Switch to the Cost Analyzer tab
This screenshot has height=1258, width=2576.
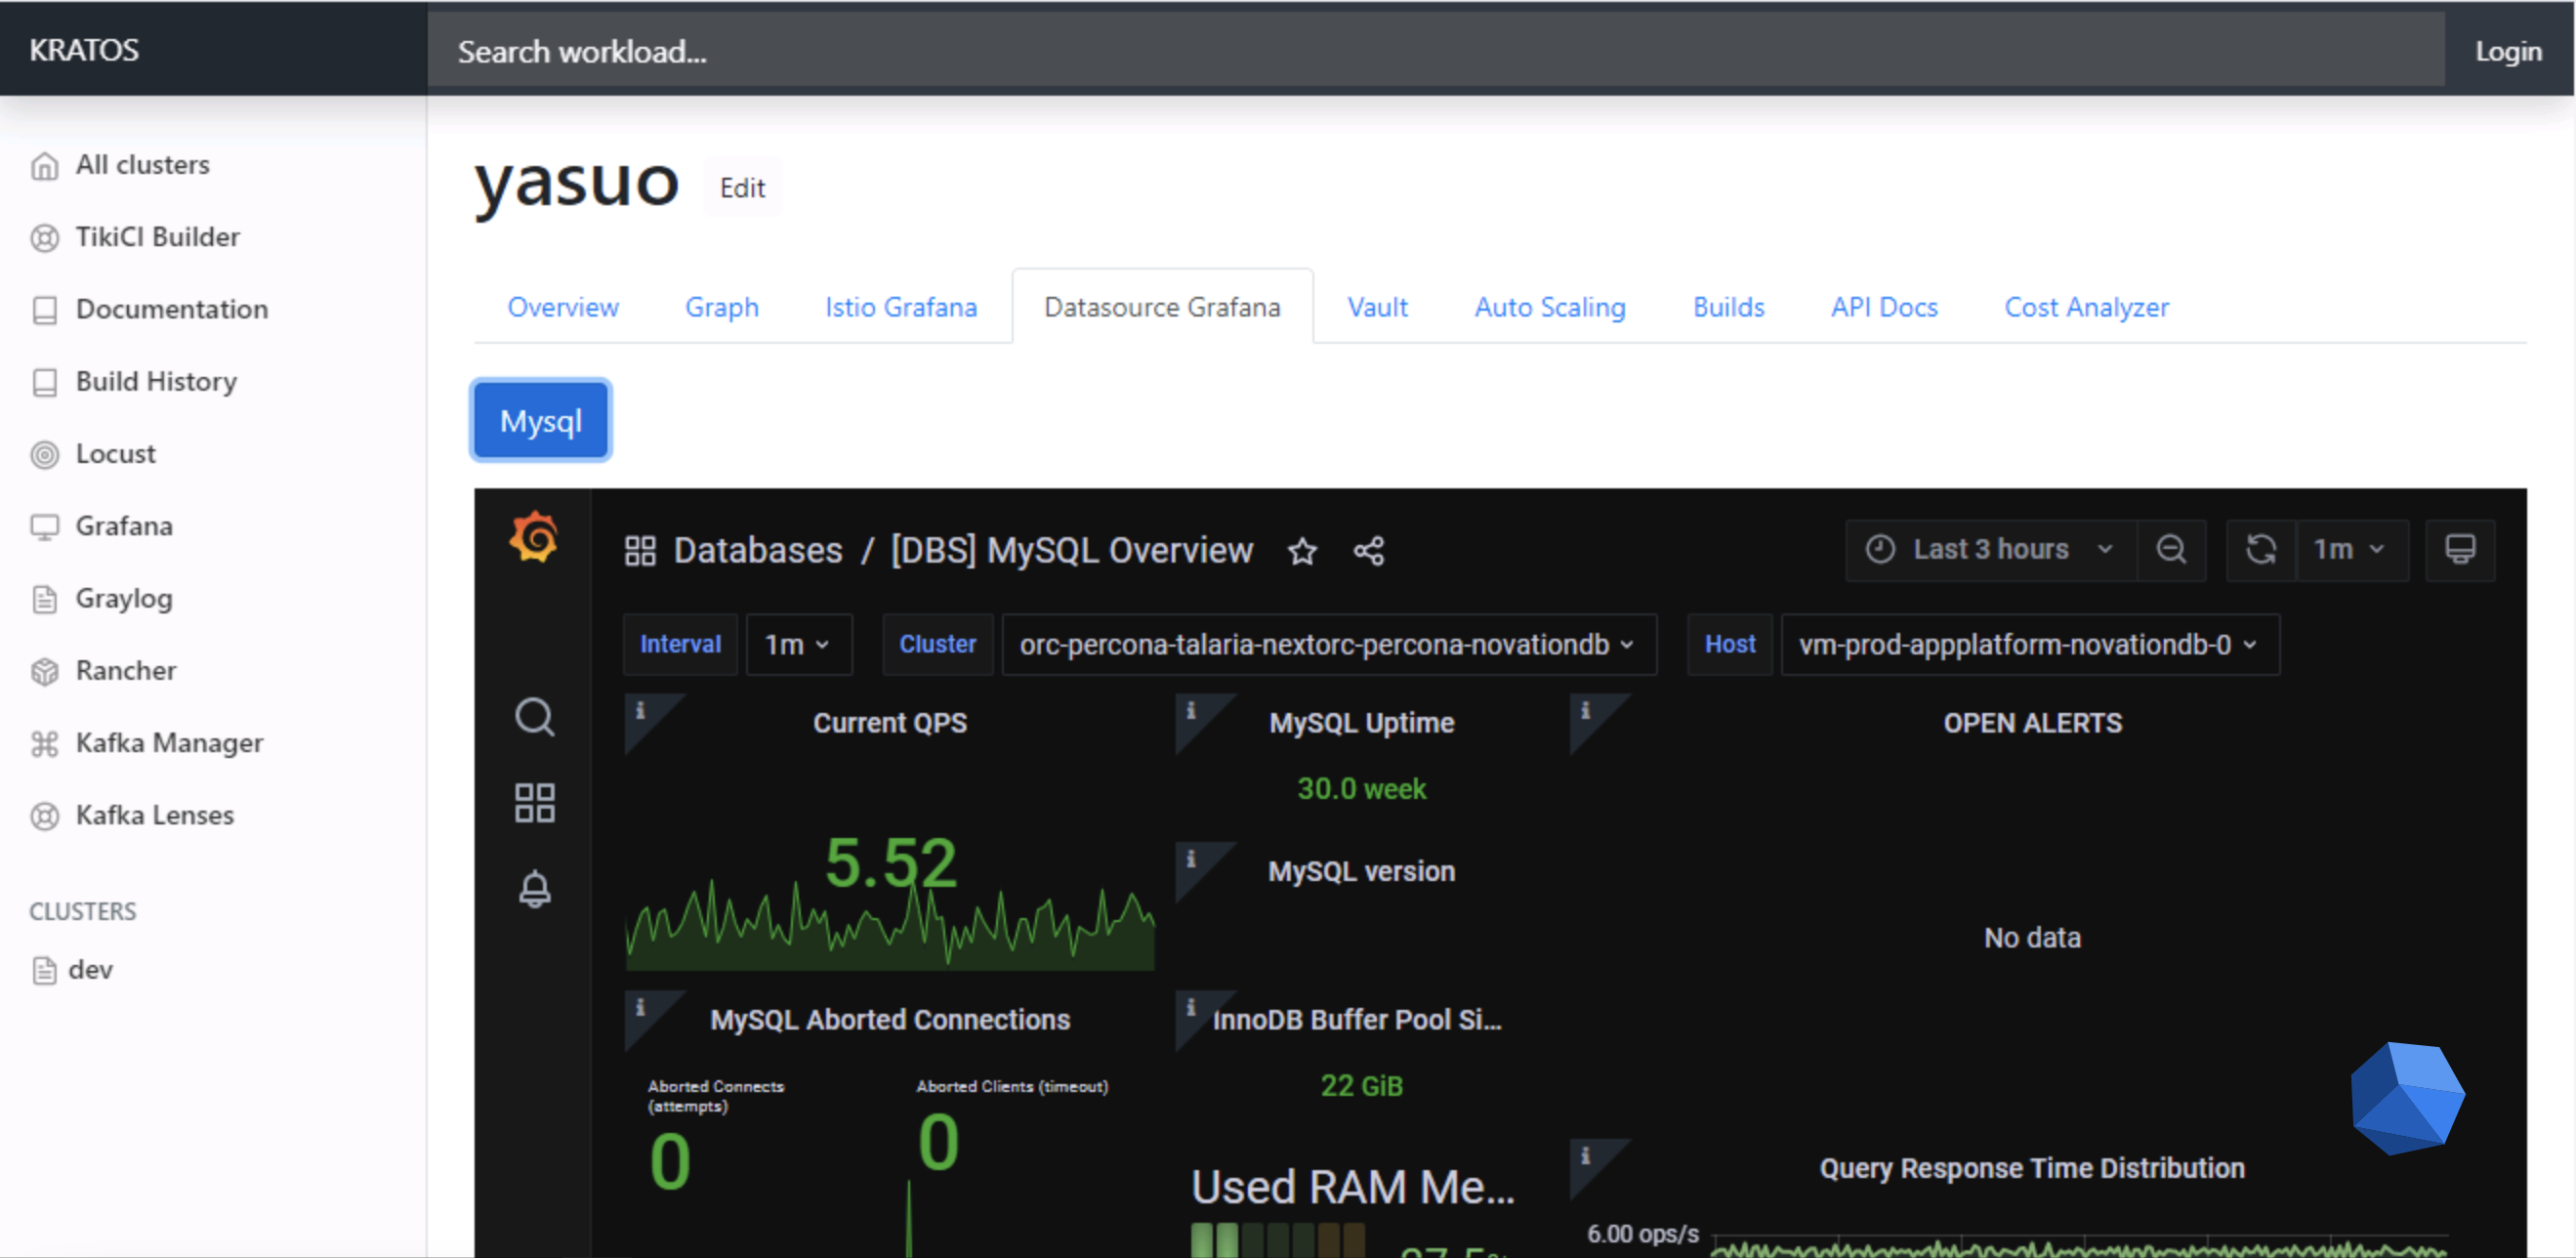(2086, 307)
